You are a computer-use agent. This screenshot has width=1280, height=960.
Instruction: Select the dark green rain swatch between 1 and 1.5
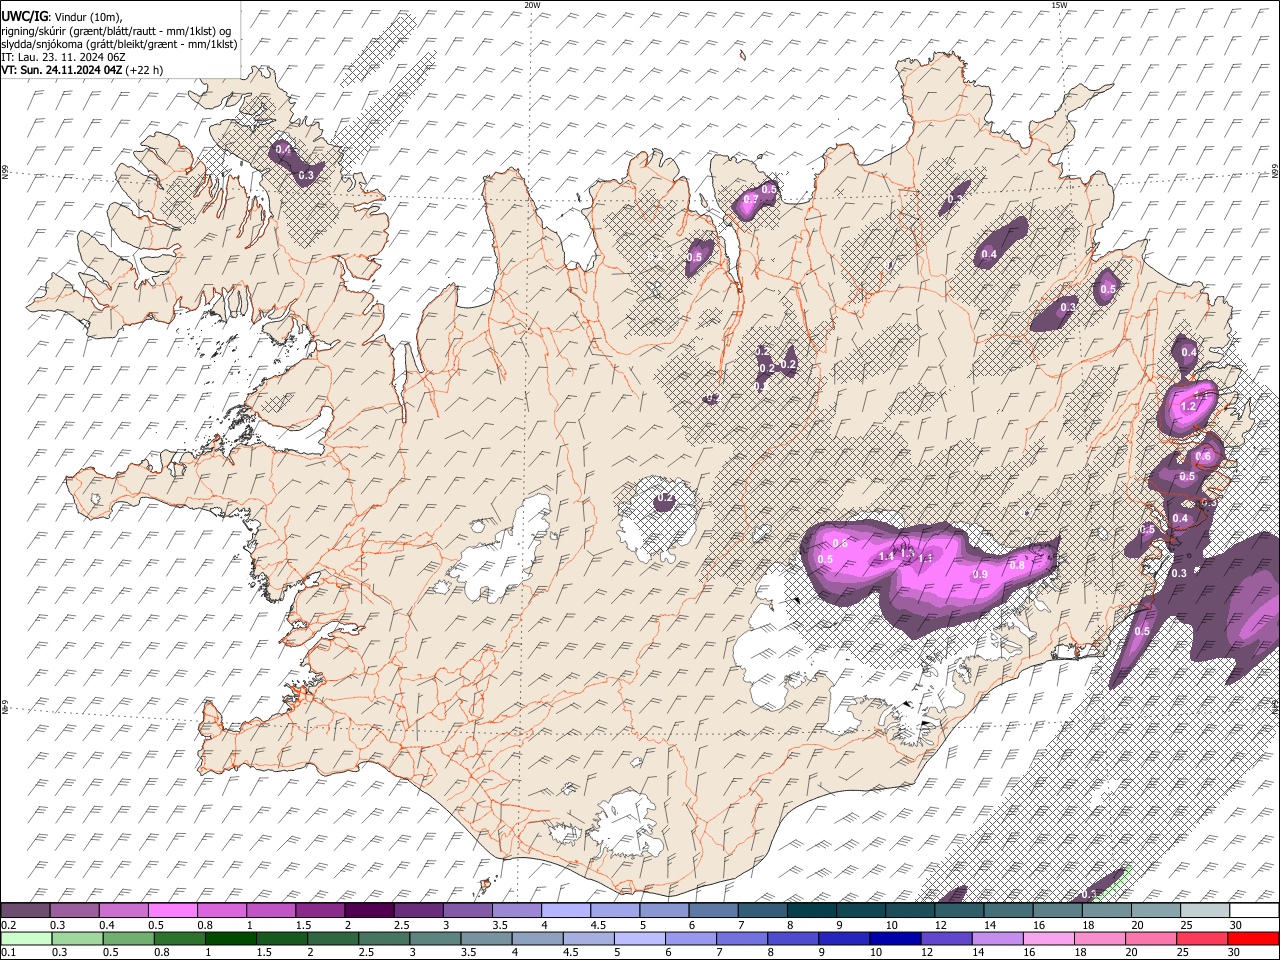click(x=230, y=938)
